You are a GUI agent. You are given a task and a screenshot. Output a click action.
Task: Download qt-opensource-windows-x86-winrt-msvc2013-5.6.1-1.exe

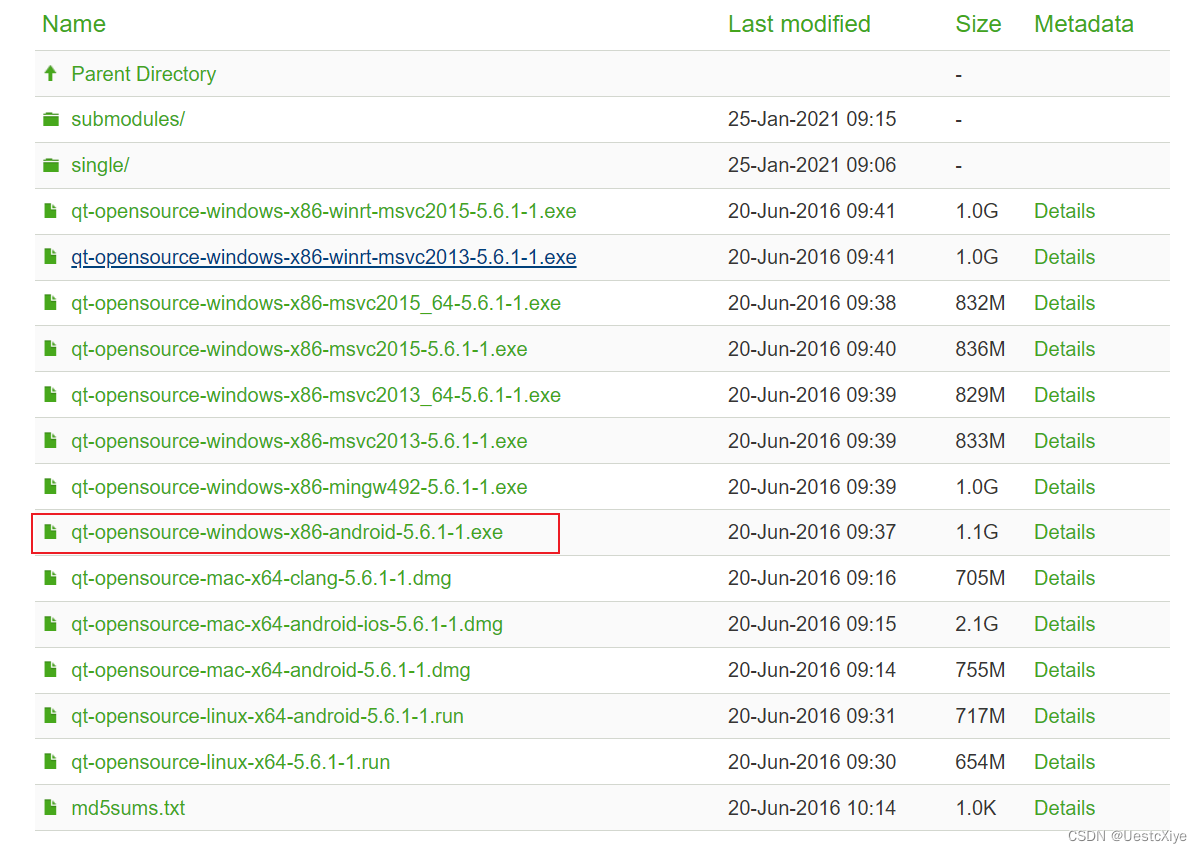[x=323, y=257]
